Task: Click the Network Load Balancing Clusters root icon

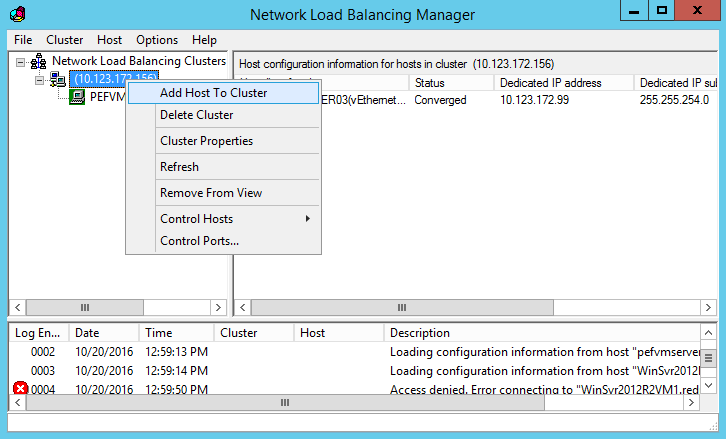Action: click(x=39, y=61)
